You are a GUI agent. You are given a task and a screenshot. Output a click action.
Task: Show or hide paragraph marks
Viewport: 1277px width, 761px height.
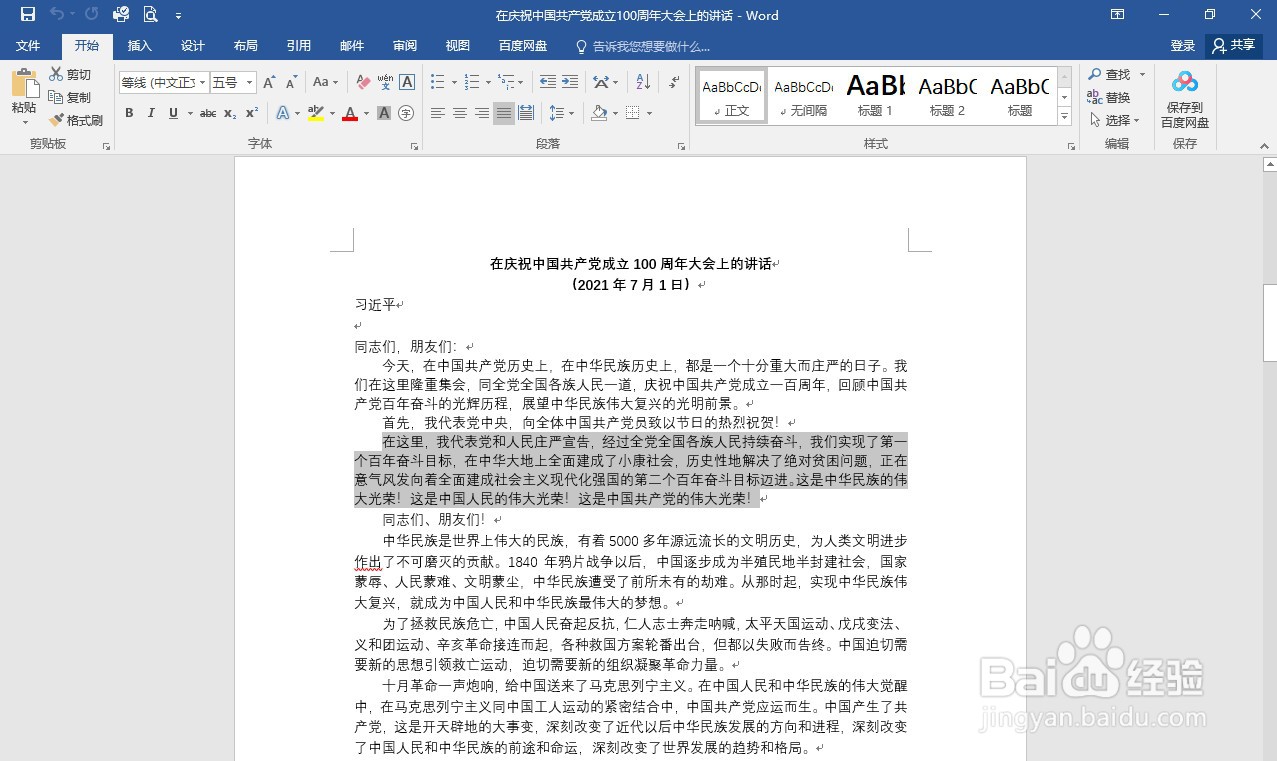[x=675, y=82]
